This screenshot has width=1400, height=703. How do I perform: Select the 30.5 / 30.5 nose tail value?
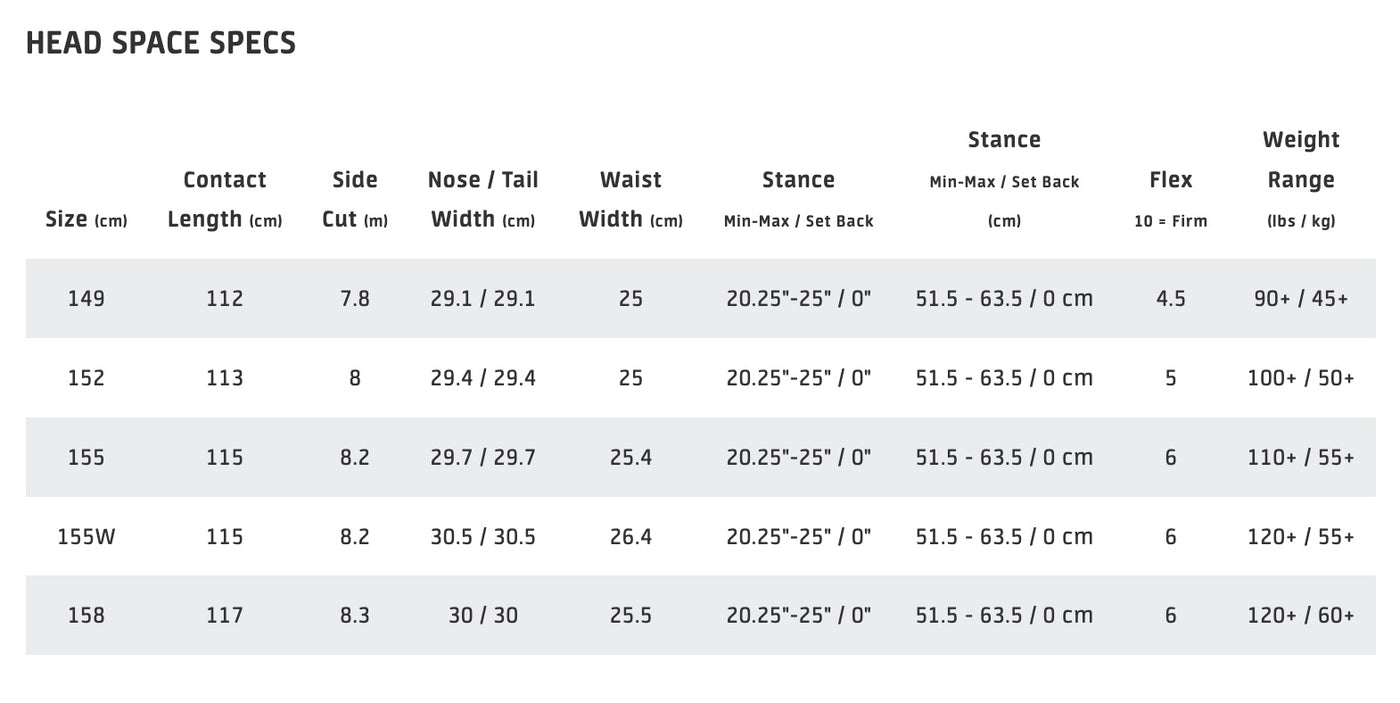tap(483, 537)
